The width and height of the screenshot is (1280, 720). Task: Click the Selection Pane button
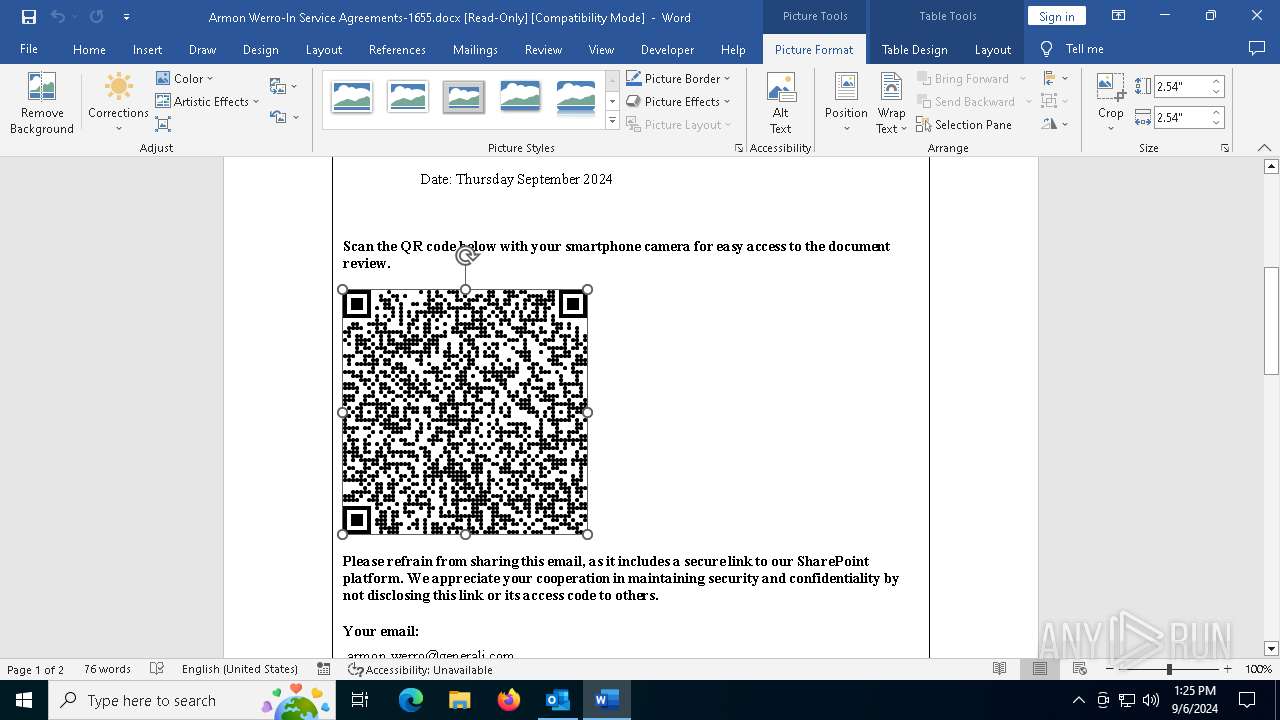964,125
